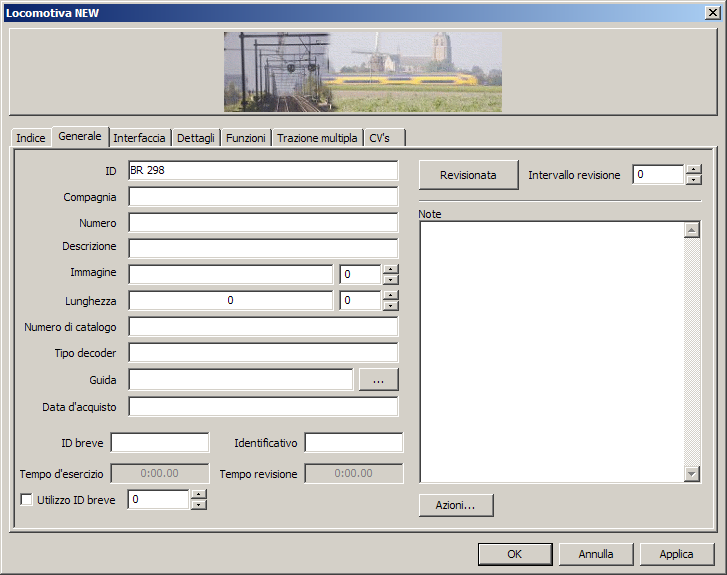
Task: Enable the Utilizzo ID breve checkbox
Action: tap(27, 499)
